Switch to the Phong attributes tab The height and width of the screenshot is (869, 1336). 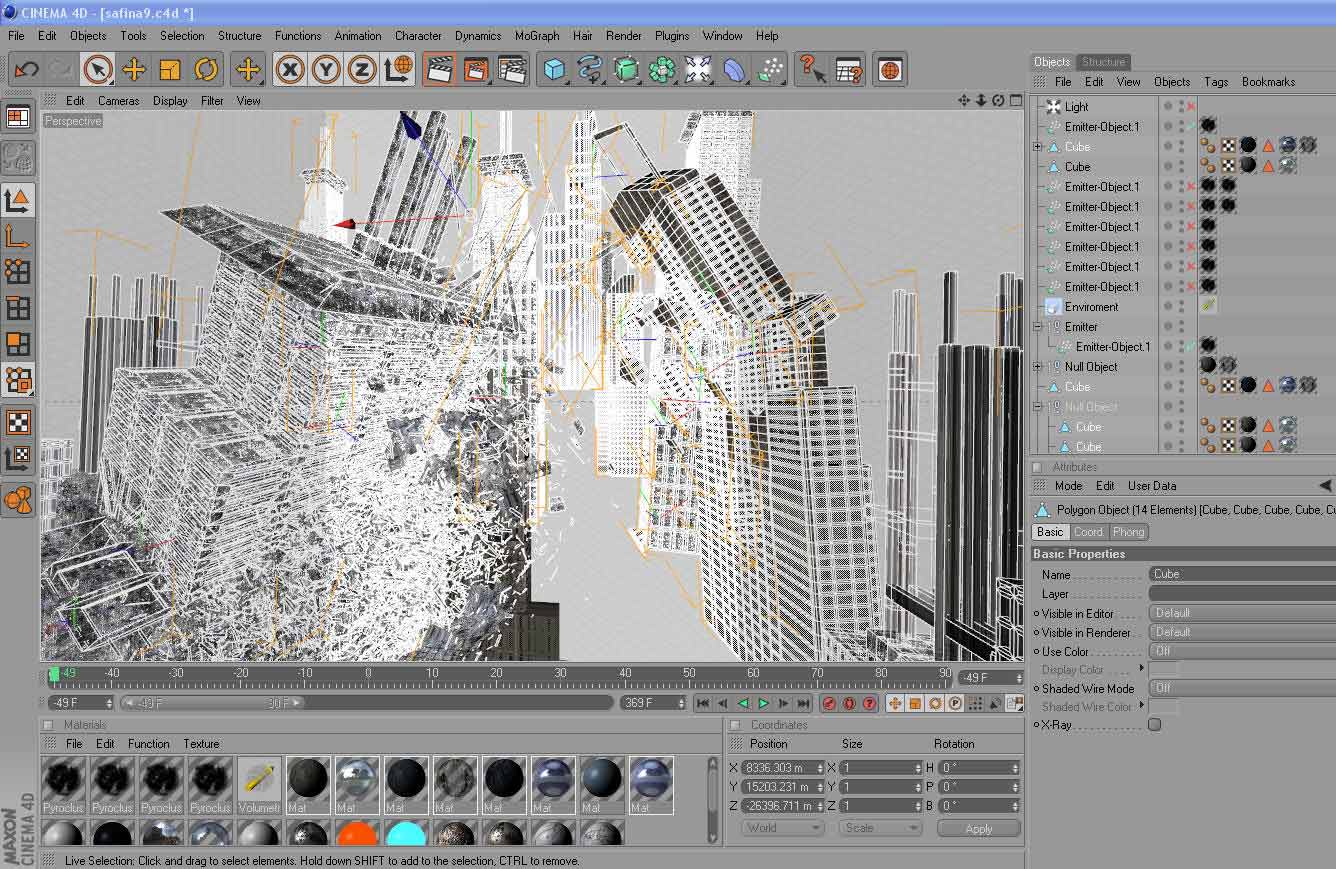(x=1128, y=532)
